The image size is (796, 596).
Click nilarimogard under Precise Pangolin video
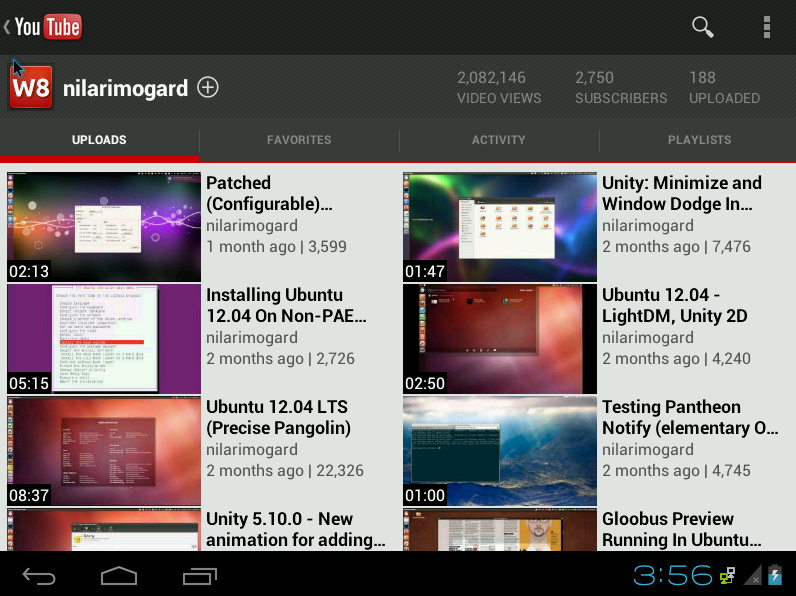[x=252, y=450]
